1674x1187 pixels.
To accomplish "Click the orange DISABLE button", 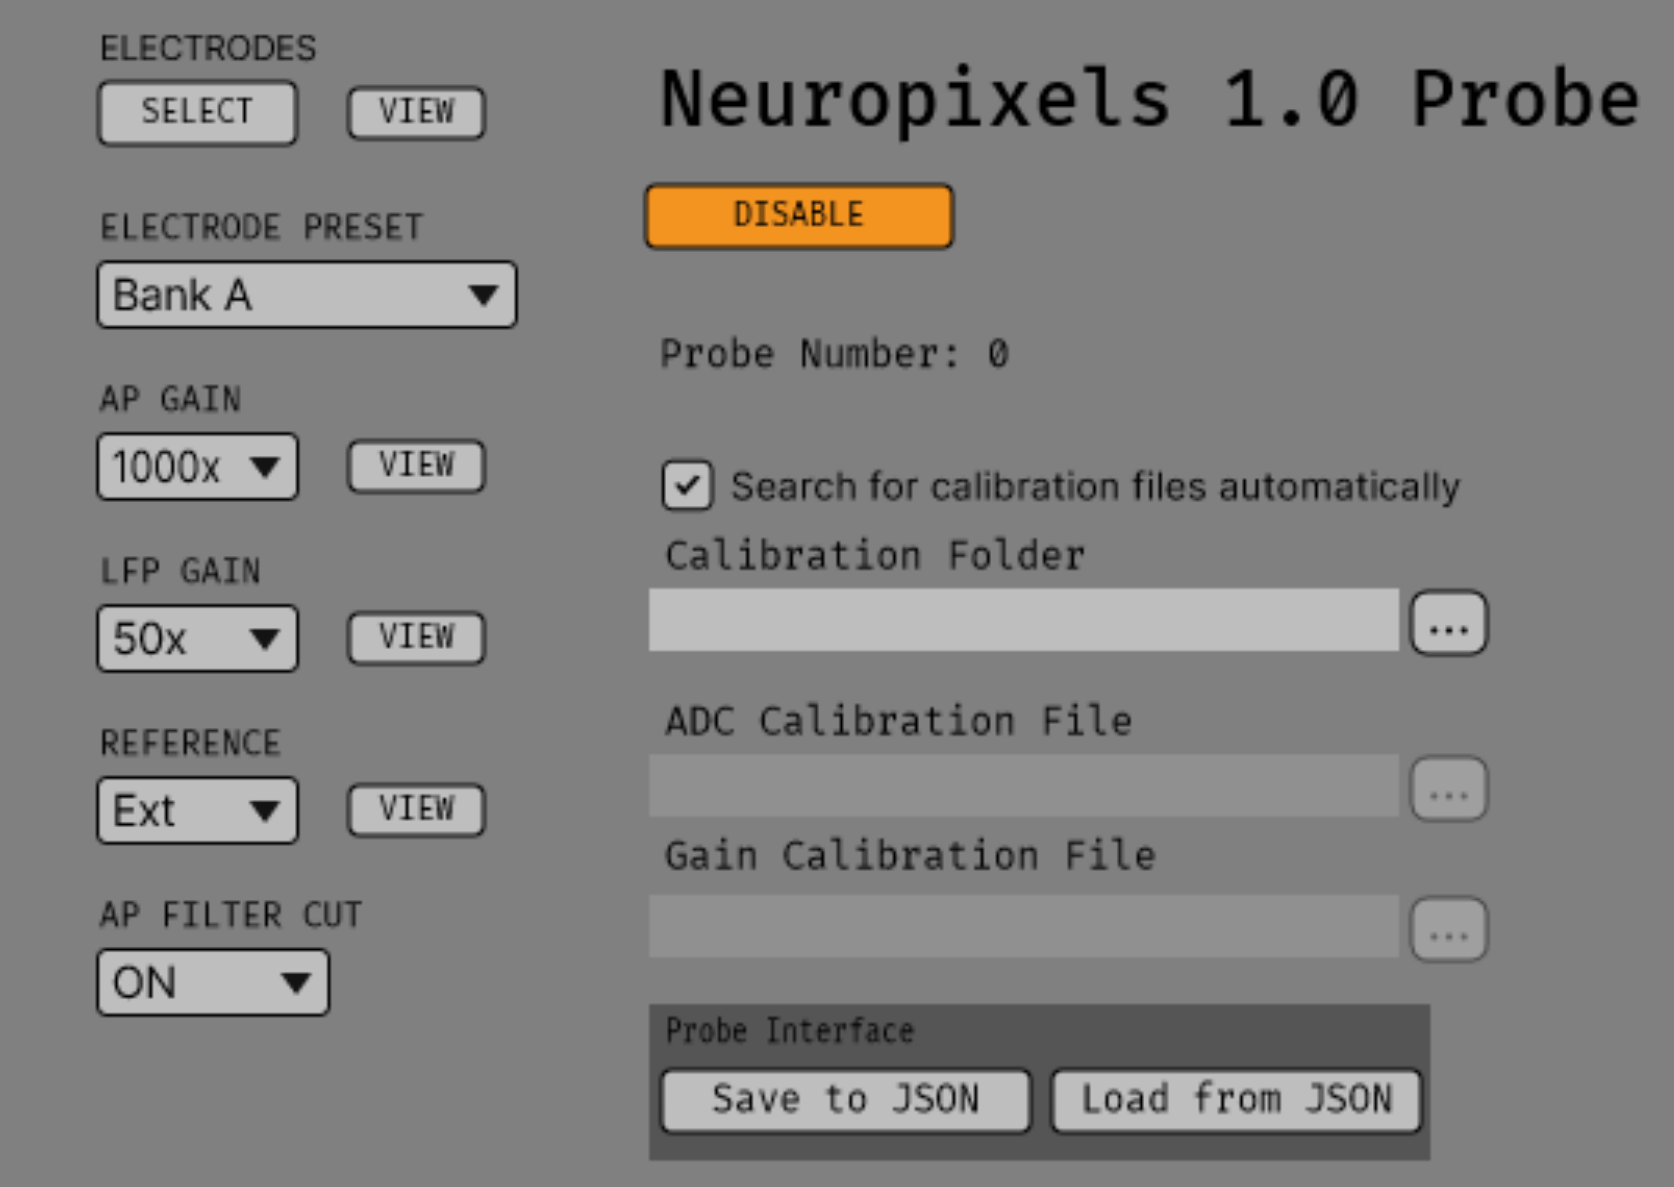I will pos(799,215).
